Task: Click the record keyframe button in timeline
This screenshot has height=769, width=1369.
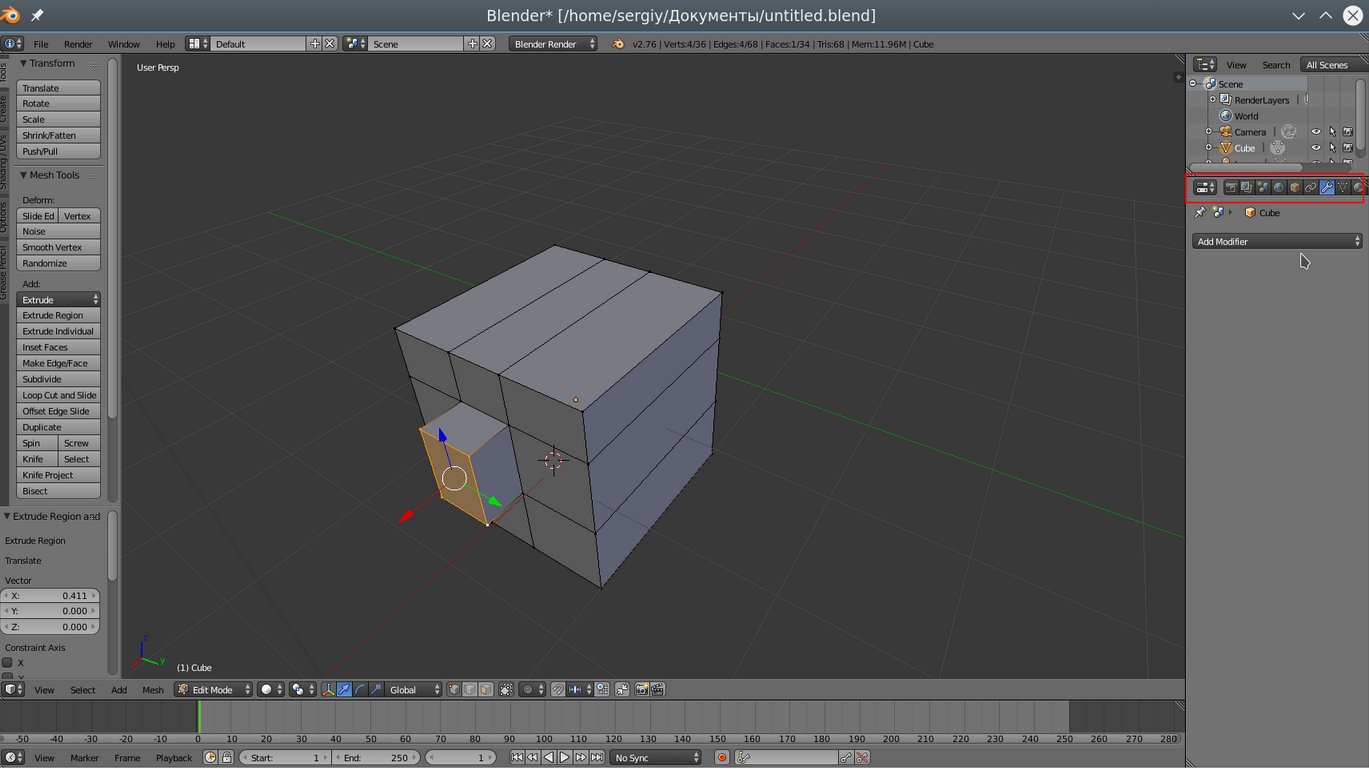Action: 722,758
